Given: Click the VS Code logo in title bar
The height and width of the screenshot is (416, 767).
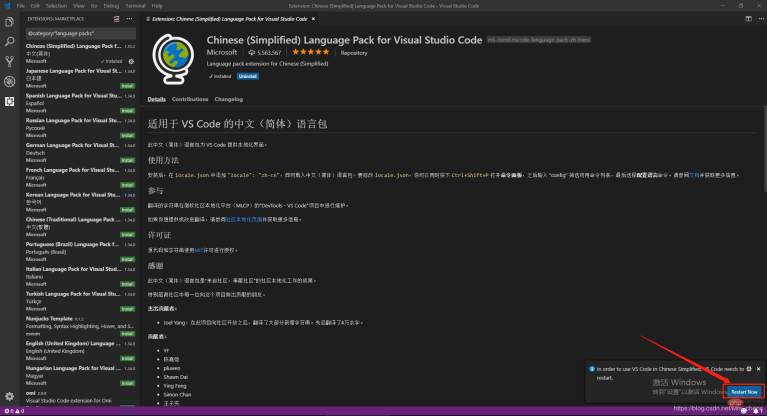Looking at the screenshot, I should coord(7,6).
